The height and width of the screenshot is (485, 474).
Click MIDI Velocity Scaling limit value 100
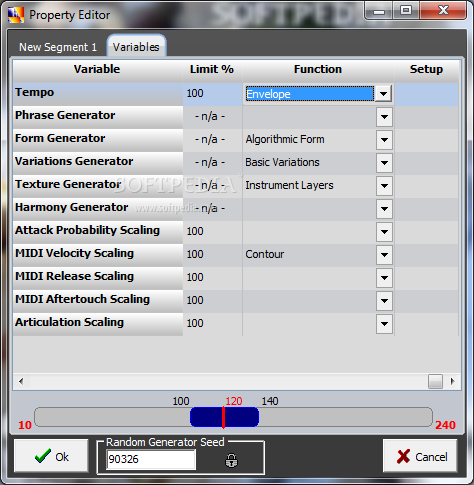tap(195, 254)
